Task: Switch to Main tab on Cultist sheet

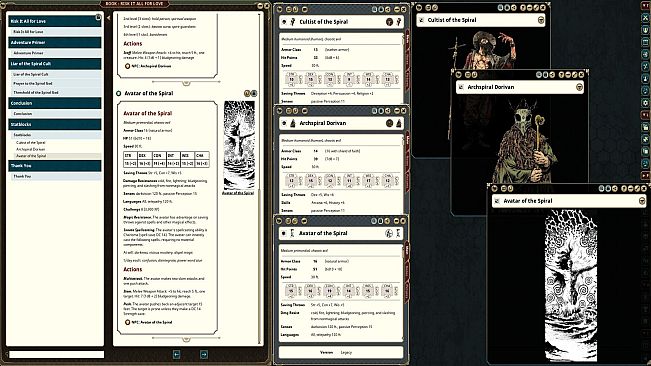Action: [407, 40]
